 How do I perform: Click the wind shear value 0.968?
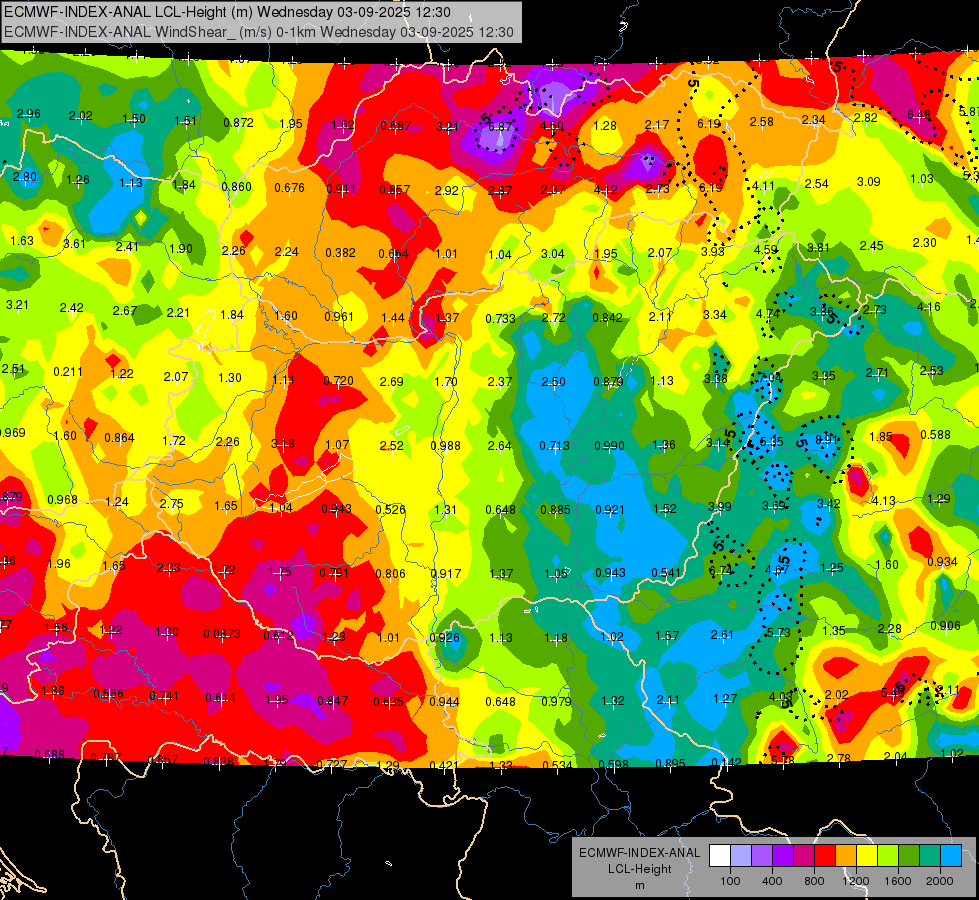62,500
